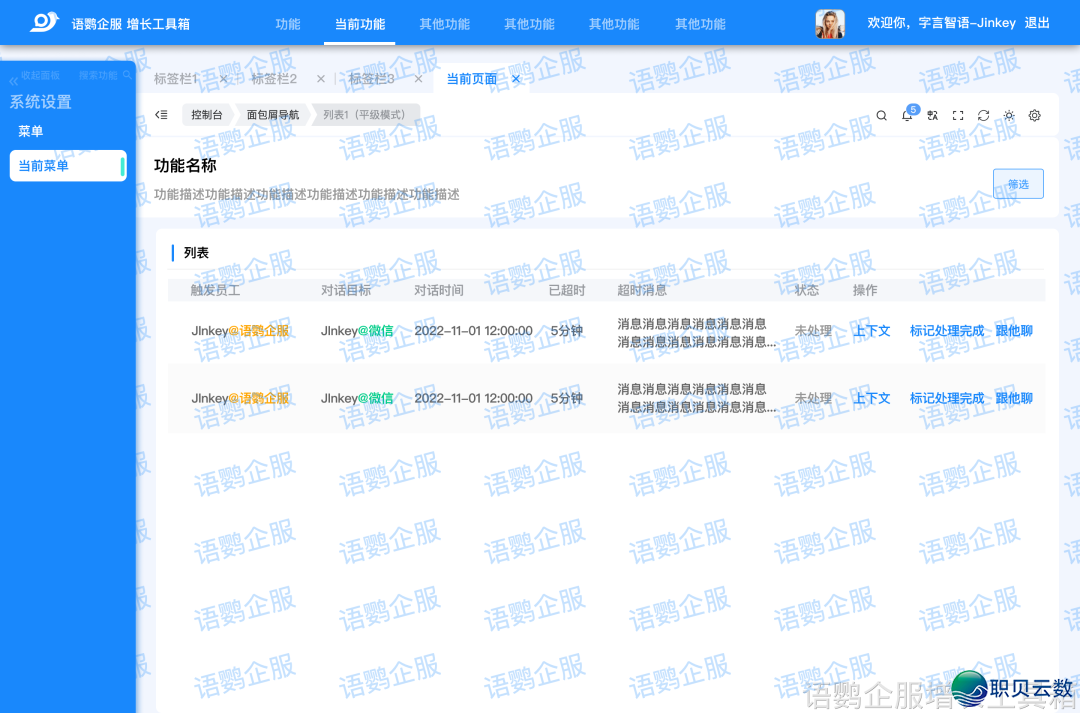Click the user avatar photo
Viewport: 1080px width, 713px height.
[x=830, y=23]
